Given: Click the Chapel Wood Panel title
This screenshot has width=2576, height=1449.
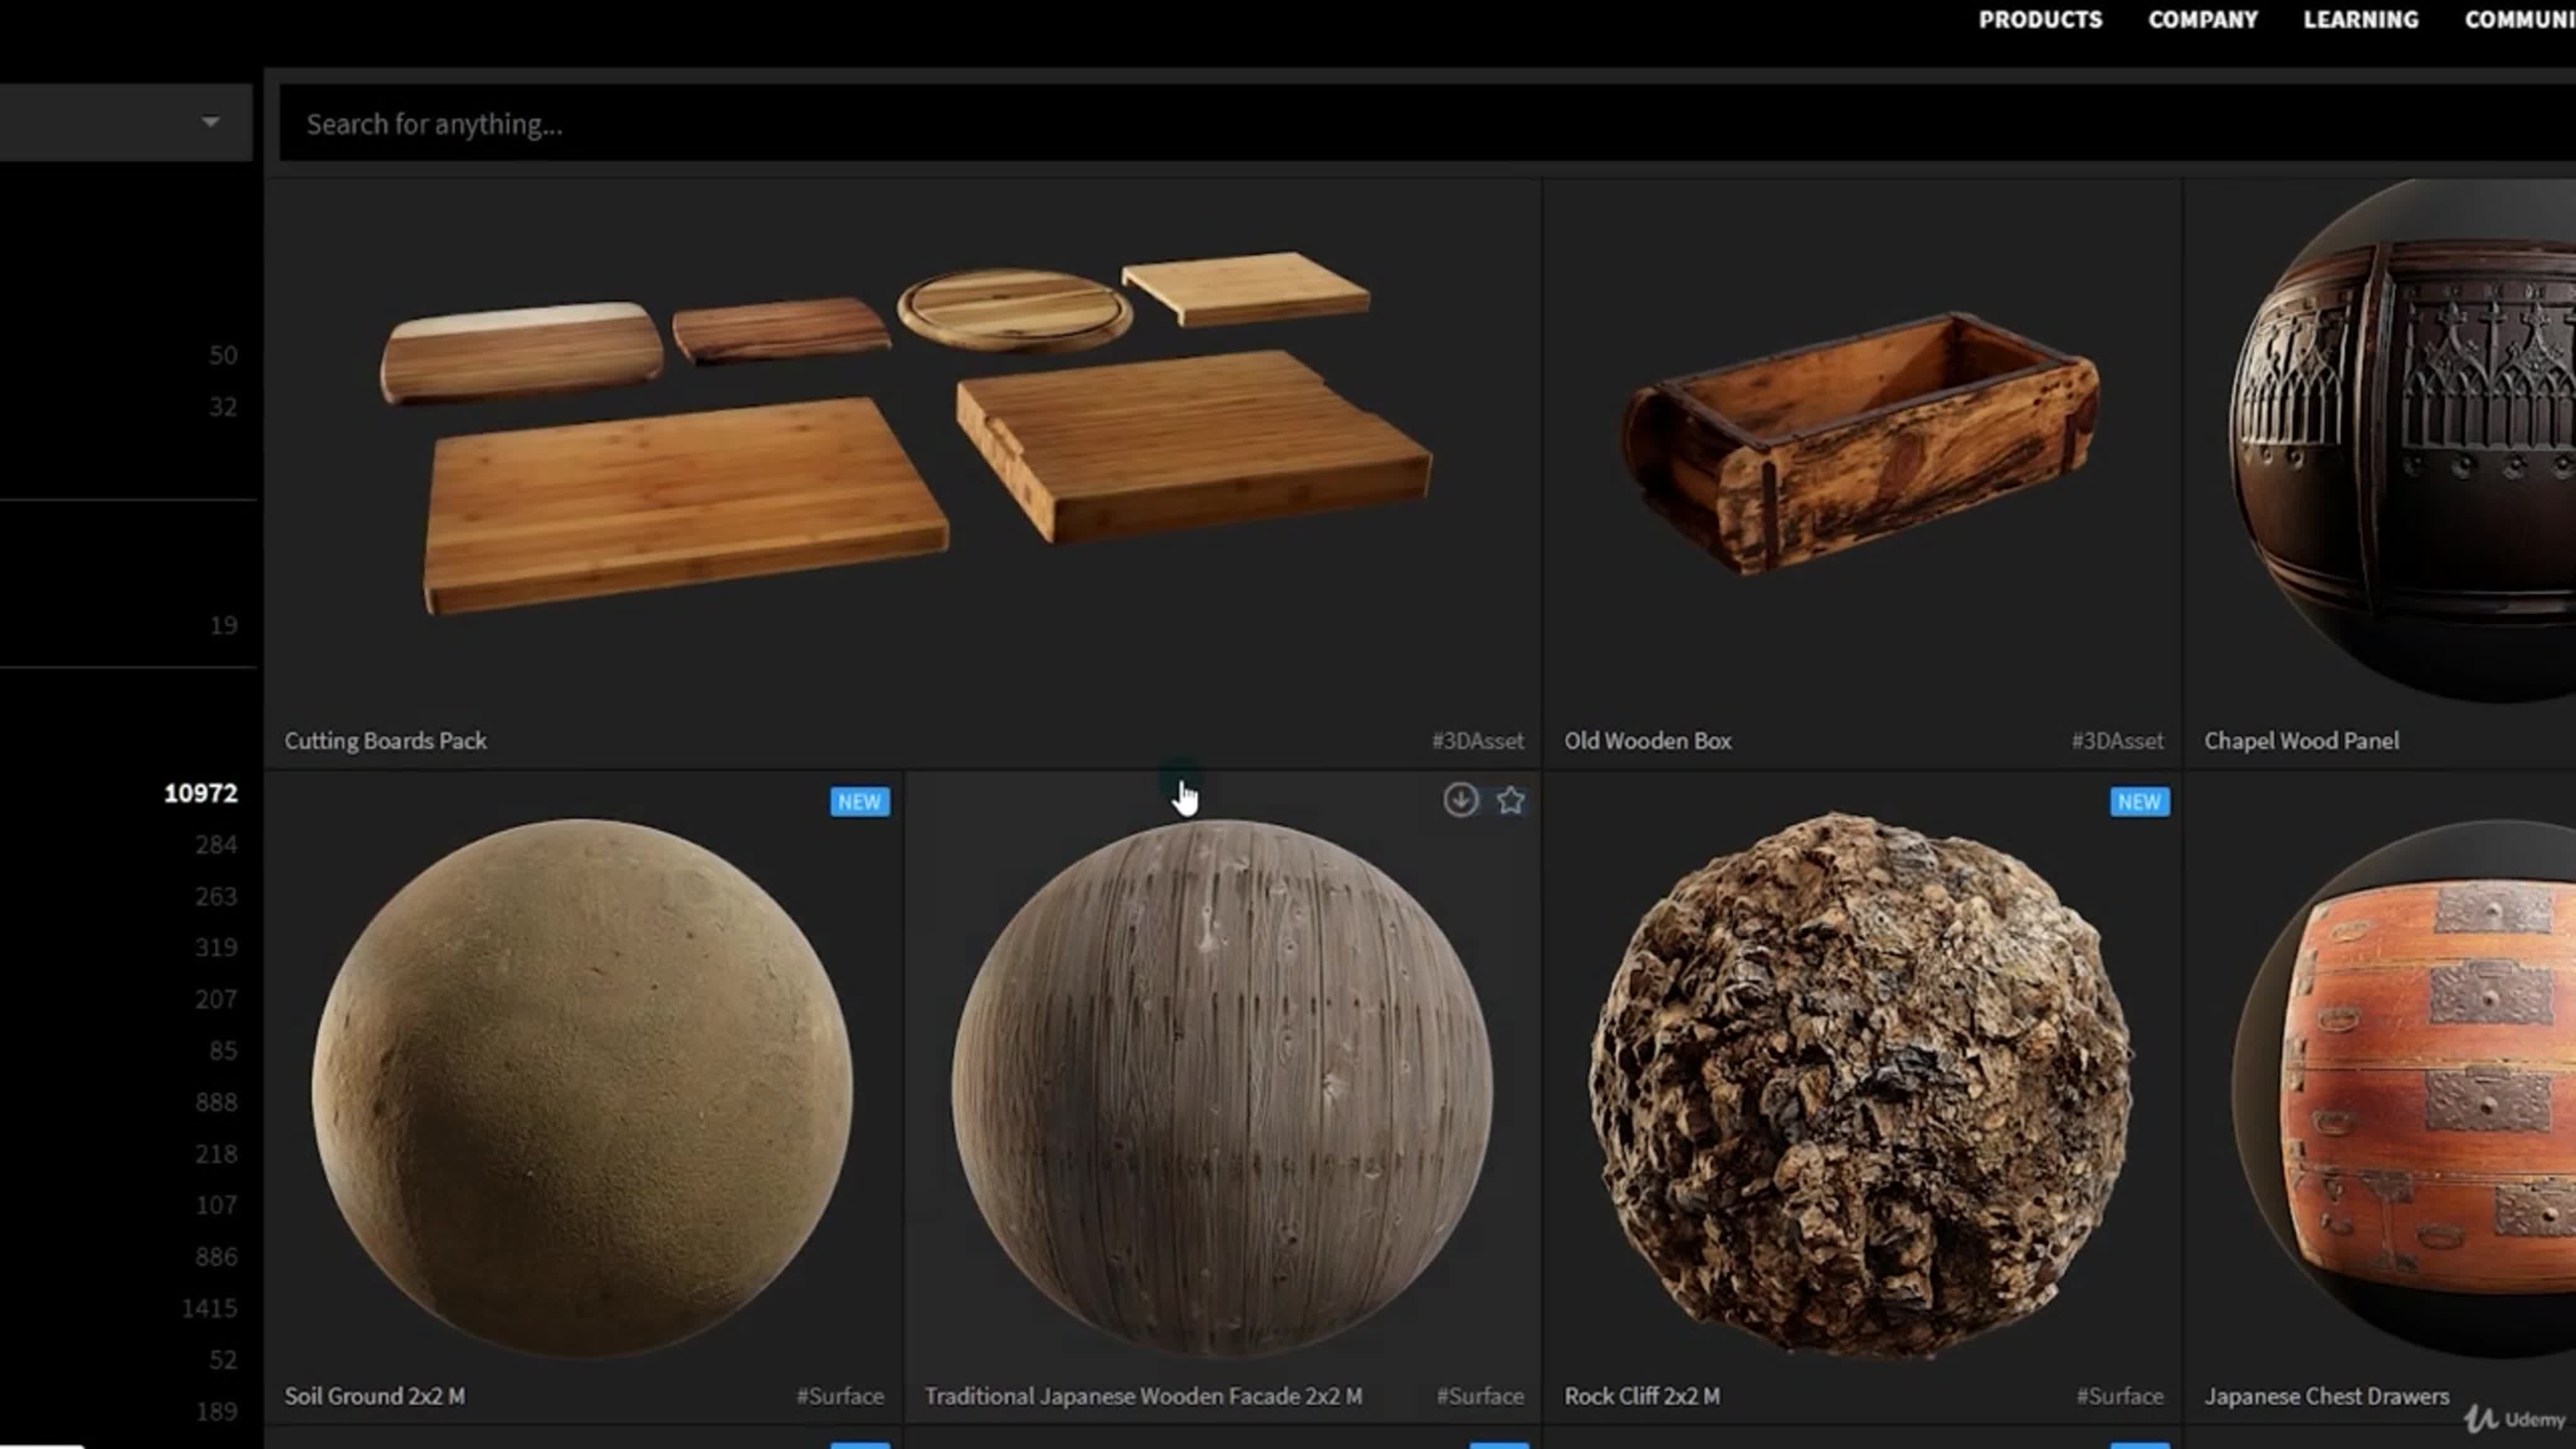Looking at the screenshot, I should point(2301,741).
